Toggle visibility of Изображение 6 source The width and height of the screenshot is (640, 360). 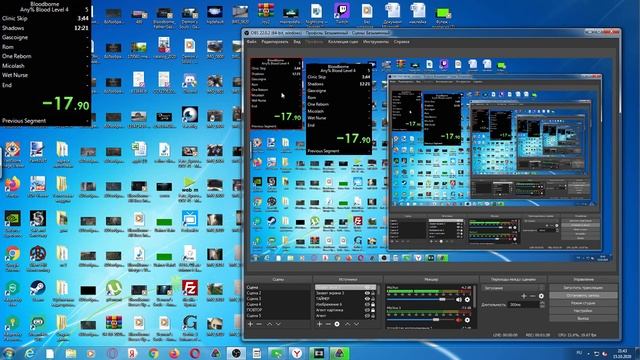click(x=367, y=304)
